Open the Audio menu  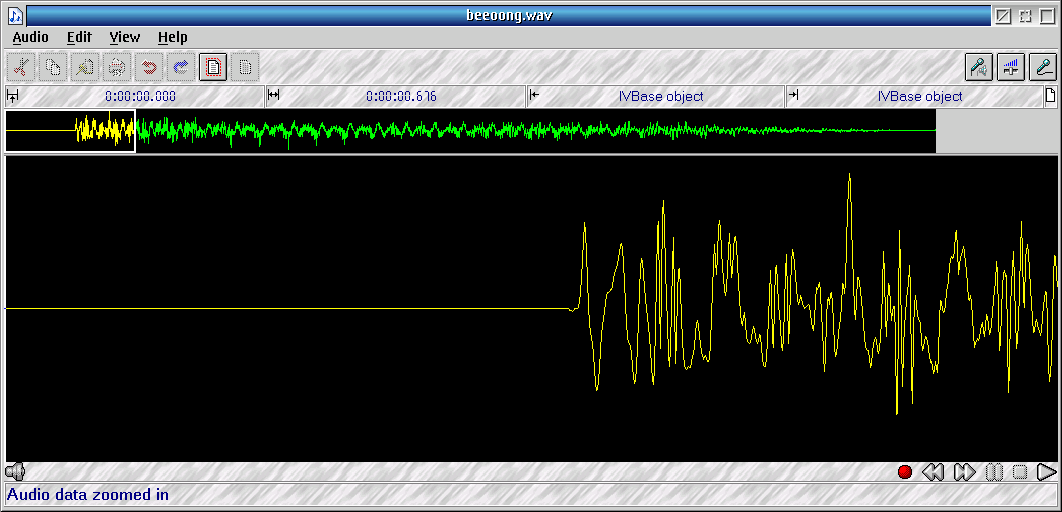(x=30, y=37)
